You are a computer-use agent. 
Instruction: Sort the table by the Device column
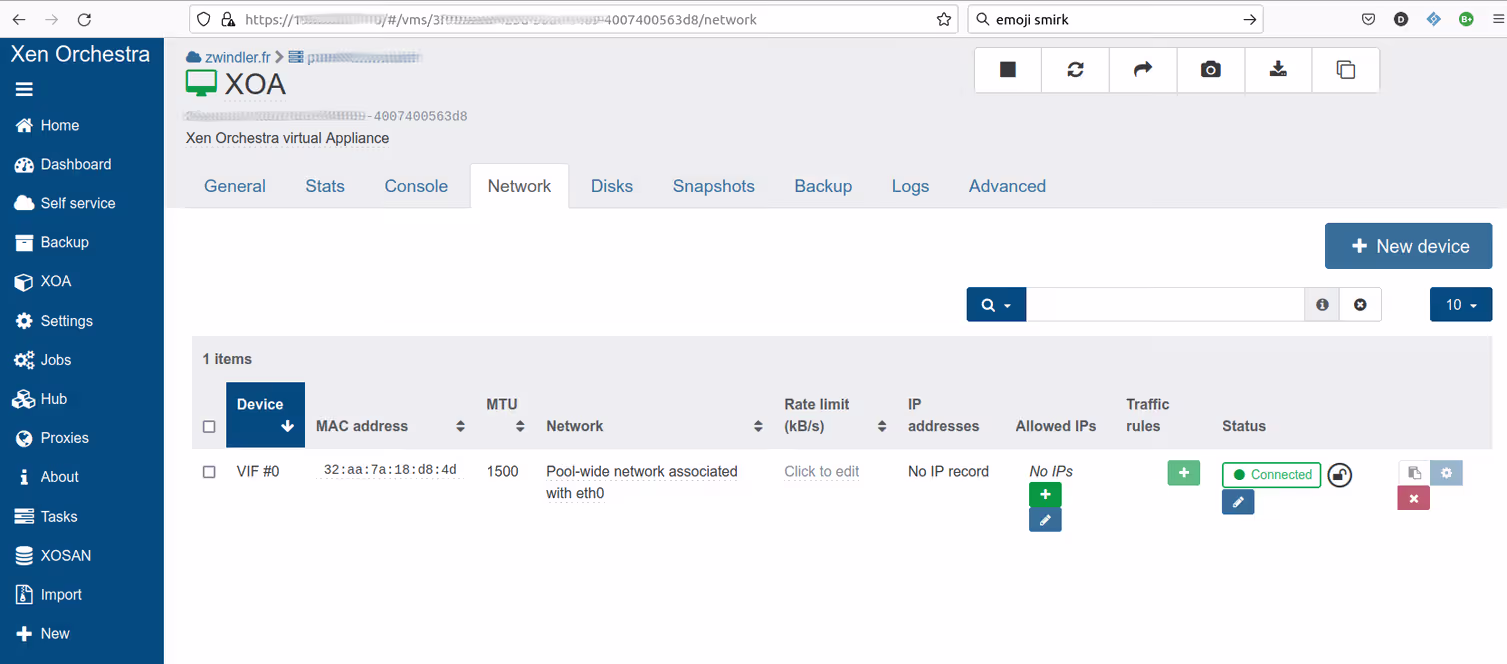(x=265, y=415)
